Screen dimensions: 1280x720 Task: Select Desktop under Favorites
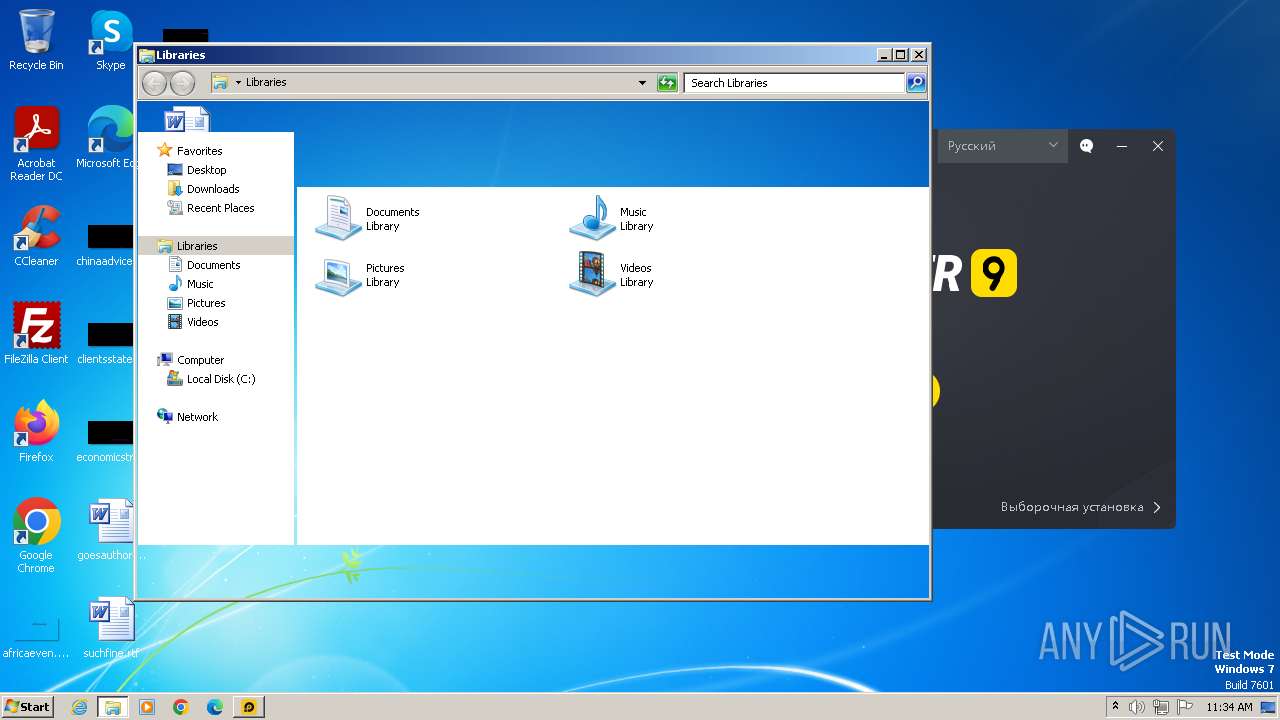click(206, 170)
